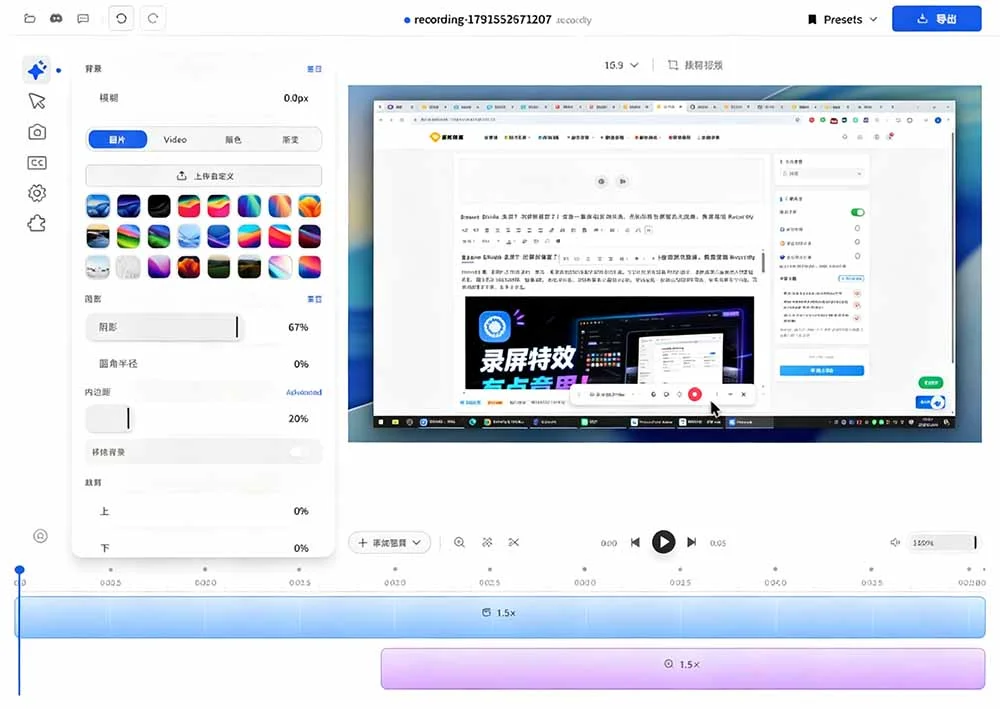
Task: Adjust the 上 crop slider
Action: point(203,511)
